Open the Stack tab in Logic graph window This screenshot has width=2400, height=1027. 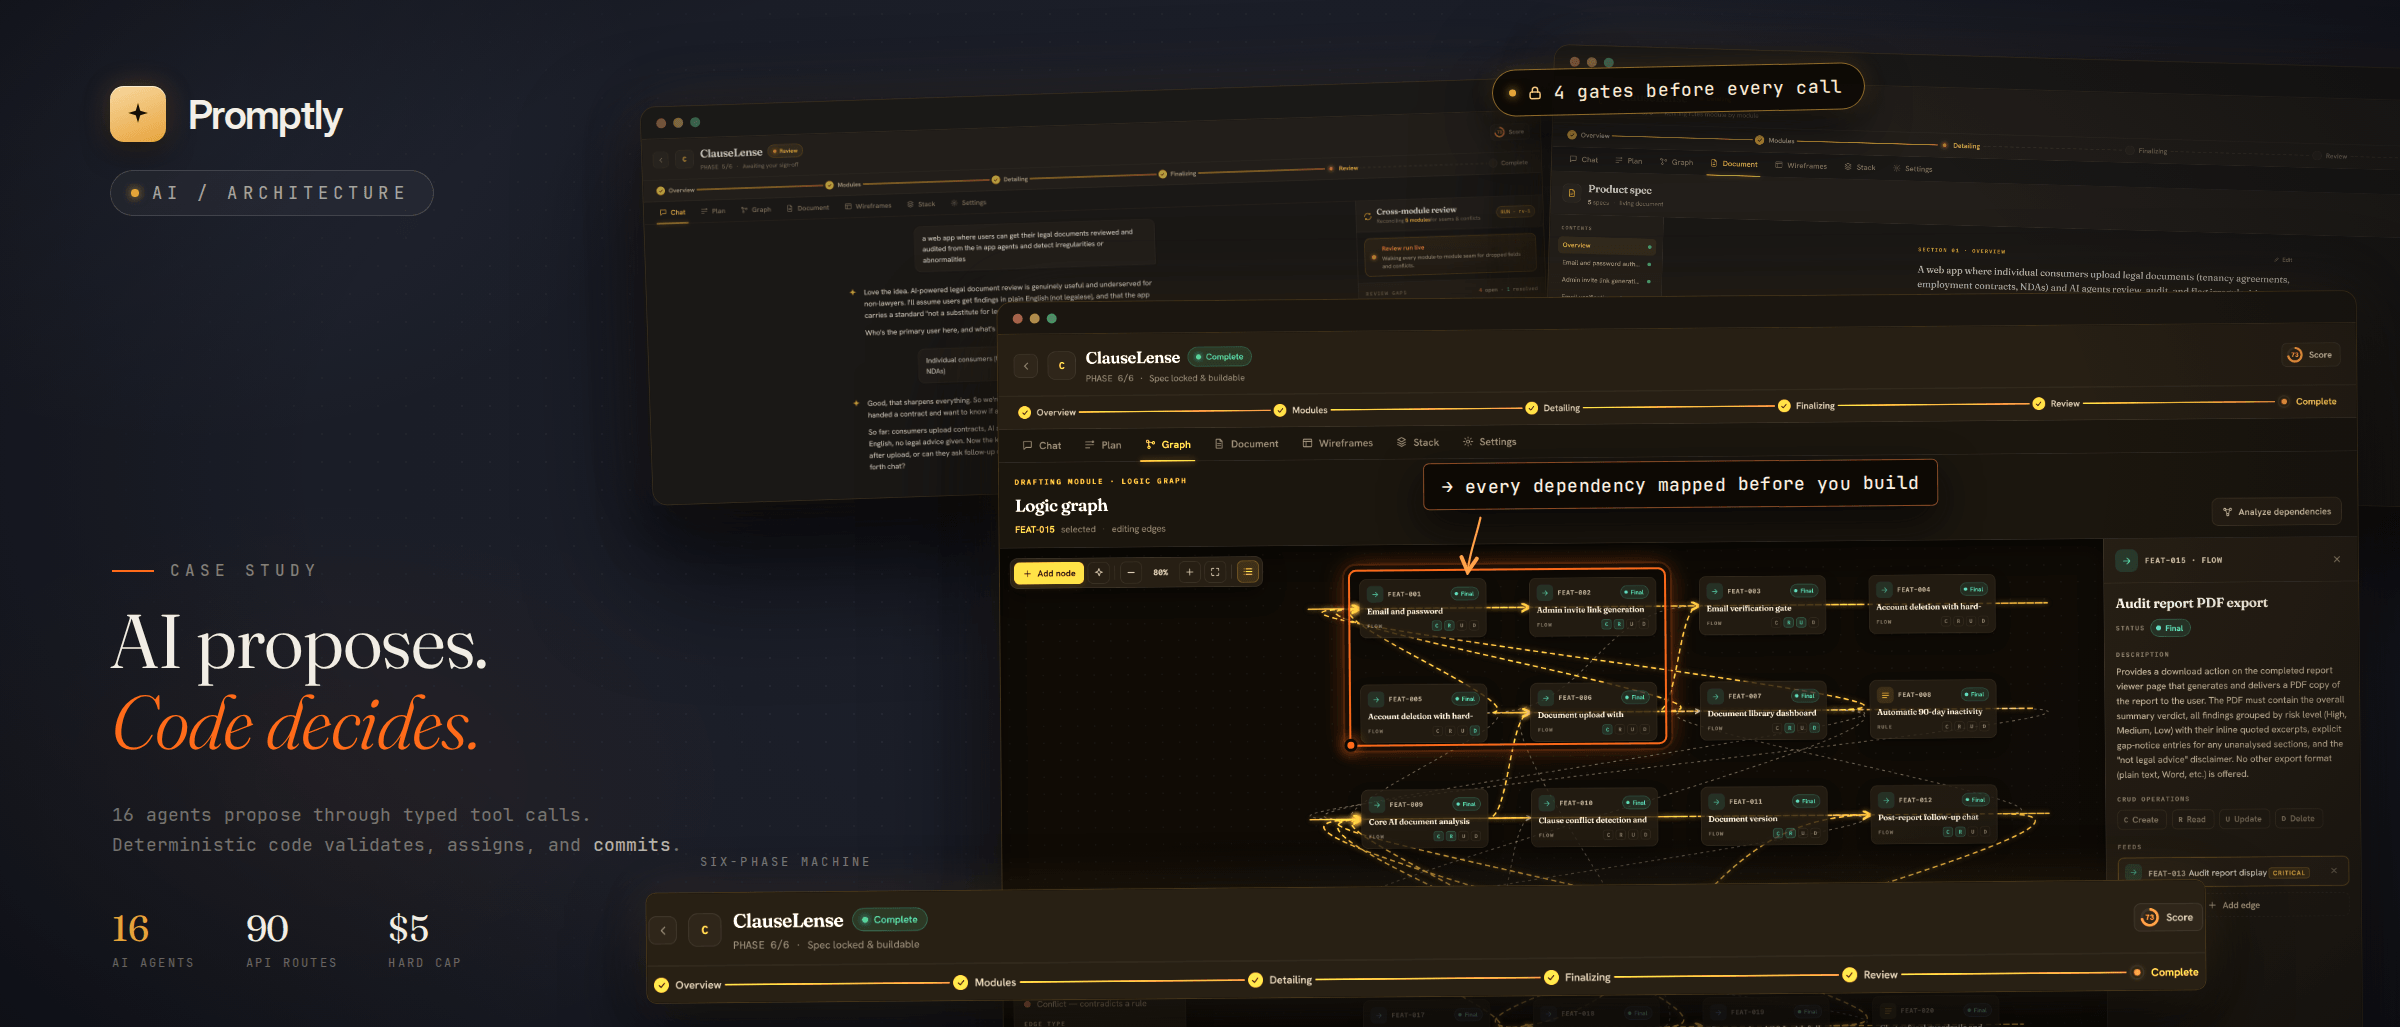pos(1417,442)
